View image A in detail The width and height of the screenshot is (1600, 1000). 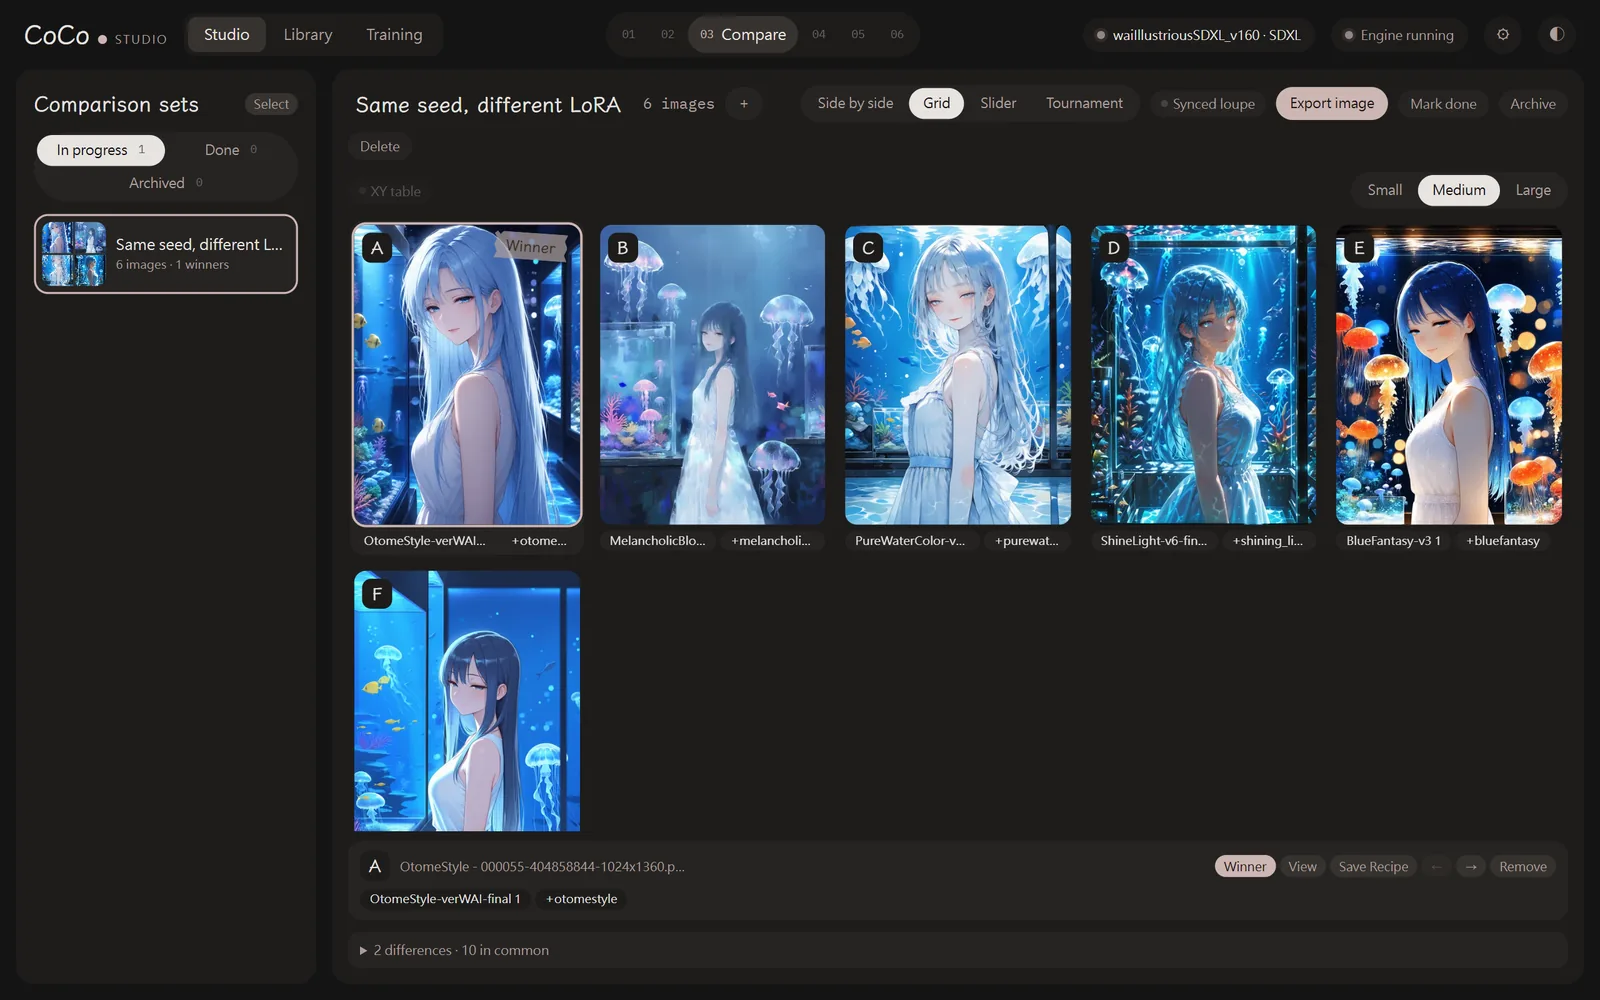pos(1302,866)
